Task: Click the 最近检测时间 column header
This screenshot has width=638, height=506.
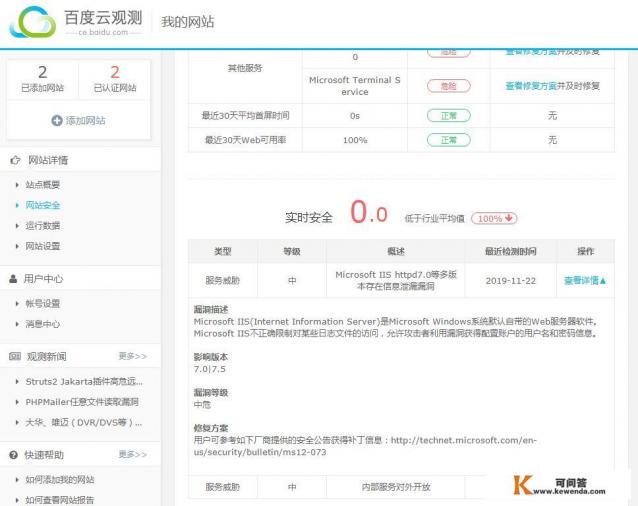Action: (511, 251)
